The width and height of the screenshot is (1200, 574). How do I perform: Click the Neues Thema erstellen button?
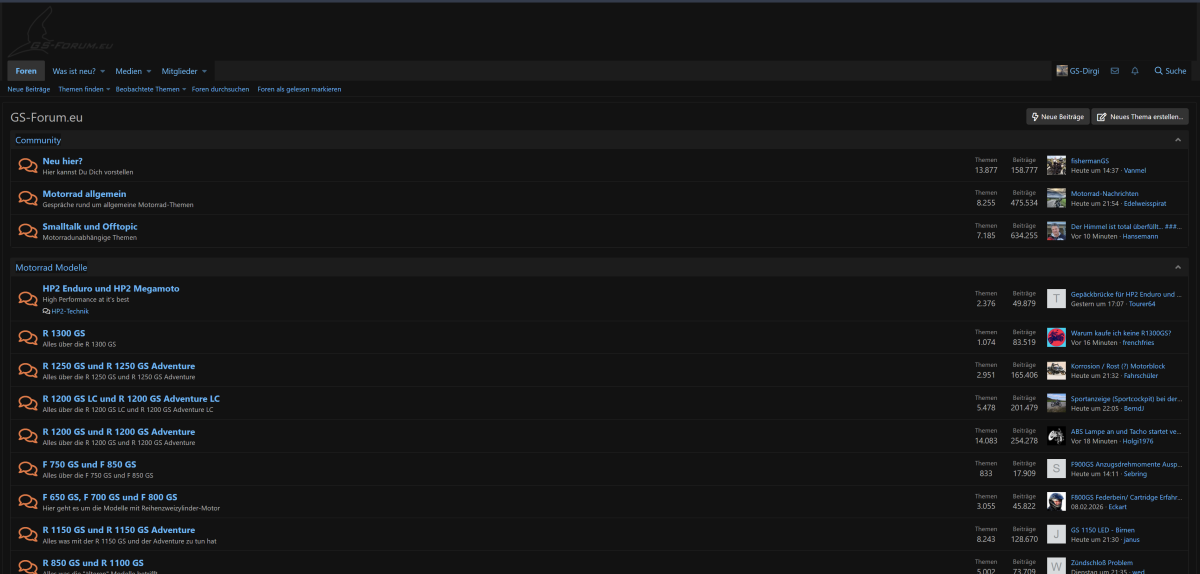(x=1140, y=117)
